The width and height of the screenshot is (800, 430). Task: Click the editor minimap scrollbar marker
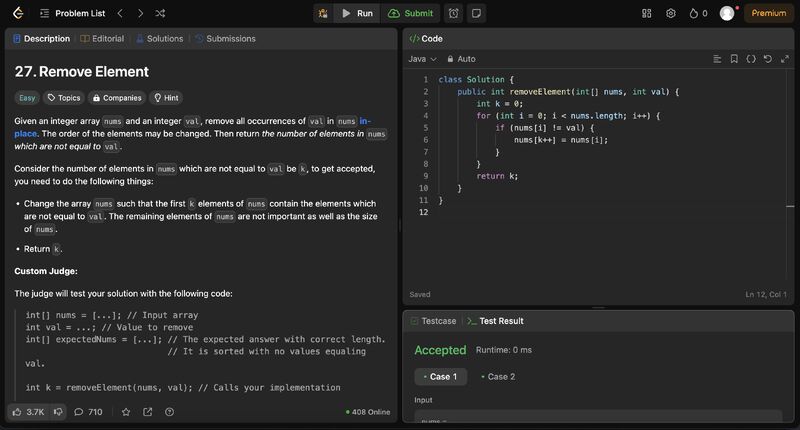click(790, 207)
